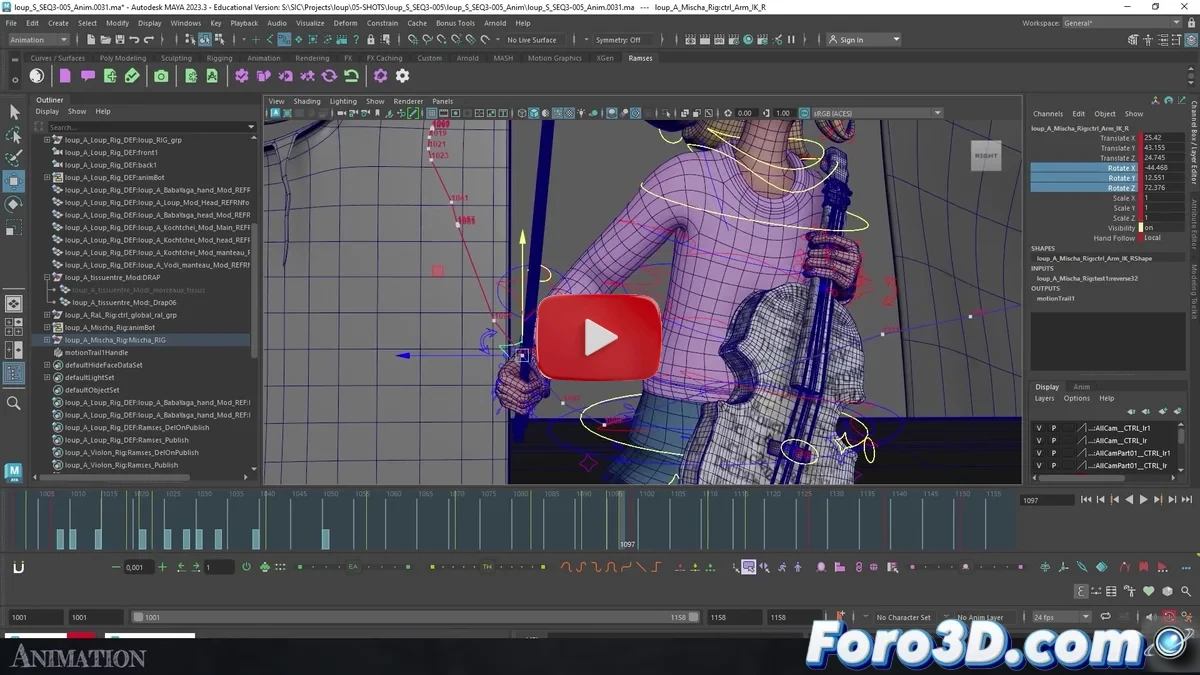Click the lock icon in the status line
This screenshot has height=675, width=1200.
pos(371,40)
